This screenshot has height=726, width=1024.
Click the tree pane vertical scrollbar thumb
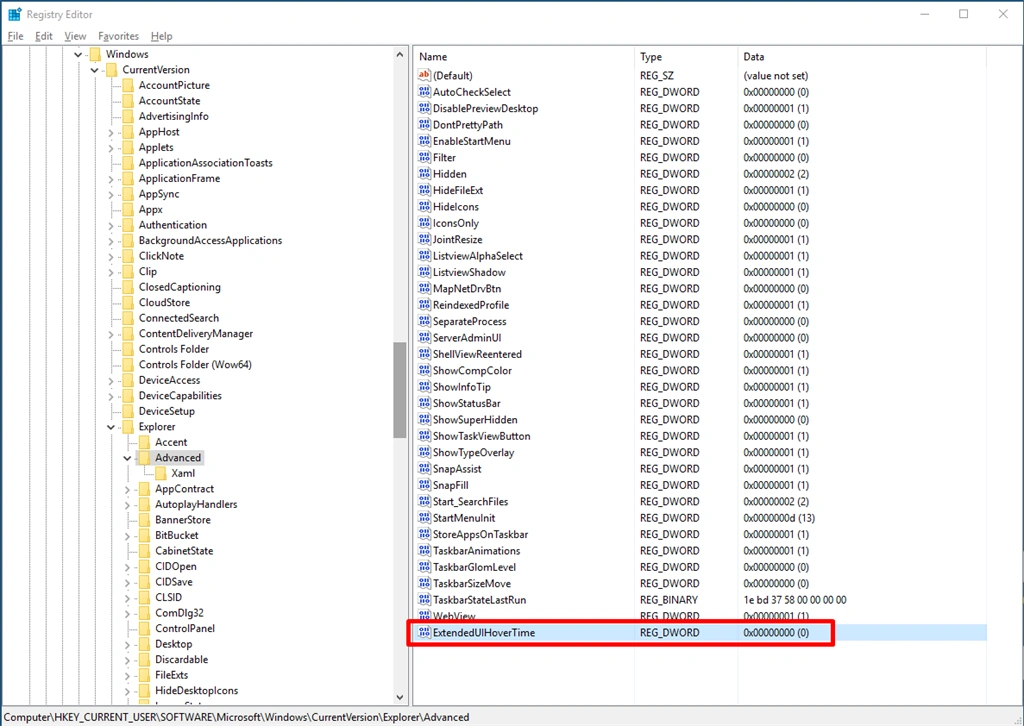tap(400, 390)
